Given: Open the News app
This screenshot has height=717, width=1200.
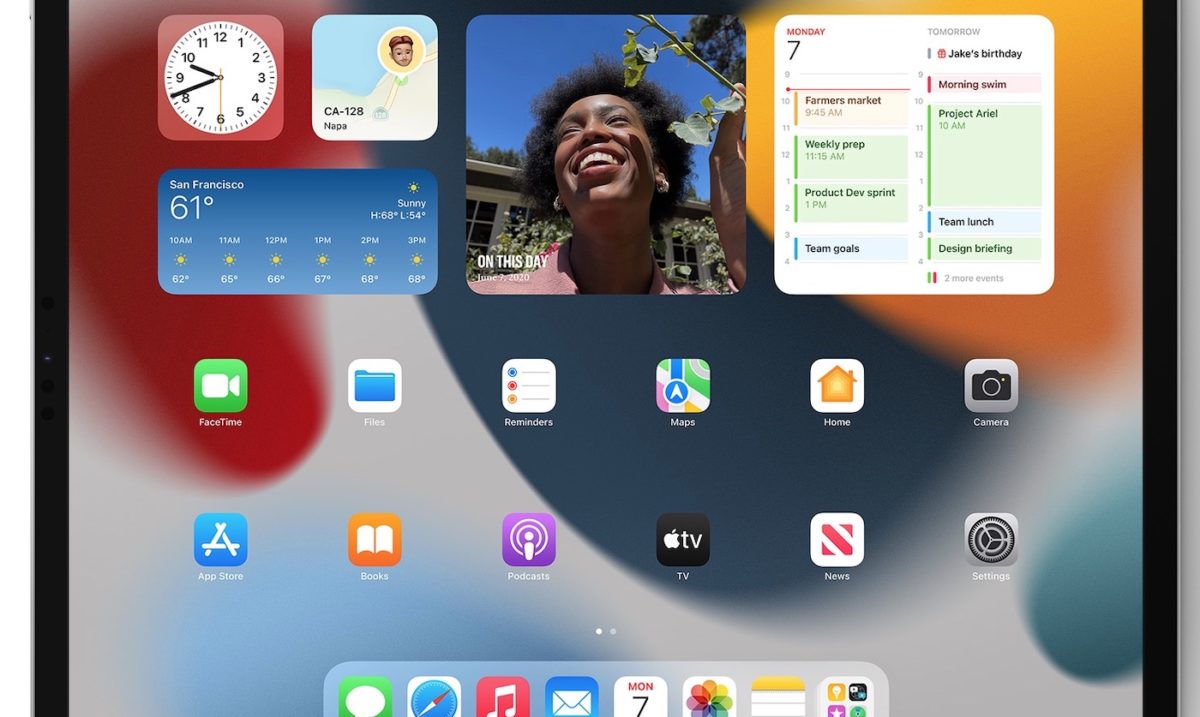Looking at the screenshot, I should pyautogui.click(x=837, y=540).
